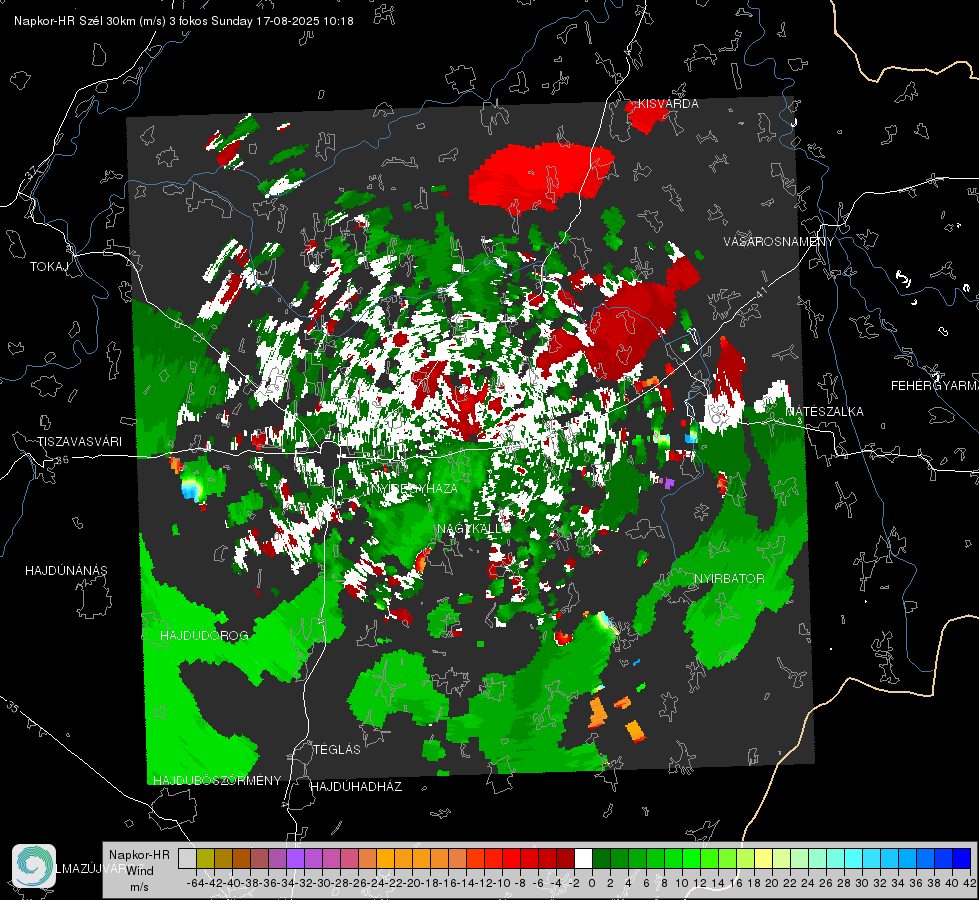979x900 pixels.
Task: Click the FEHÉRGYARMAT city label
Action: click(935, 386)
